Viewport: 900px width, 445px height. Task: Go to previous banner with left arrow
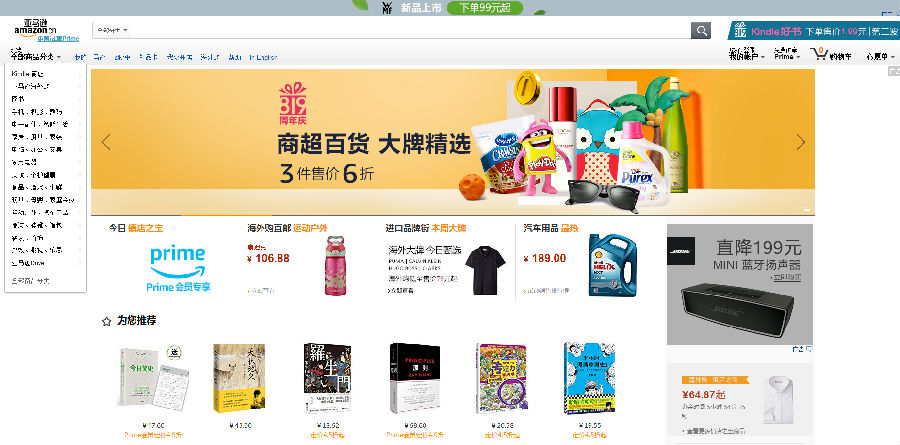106,142
